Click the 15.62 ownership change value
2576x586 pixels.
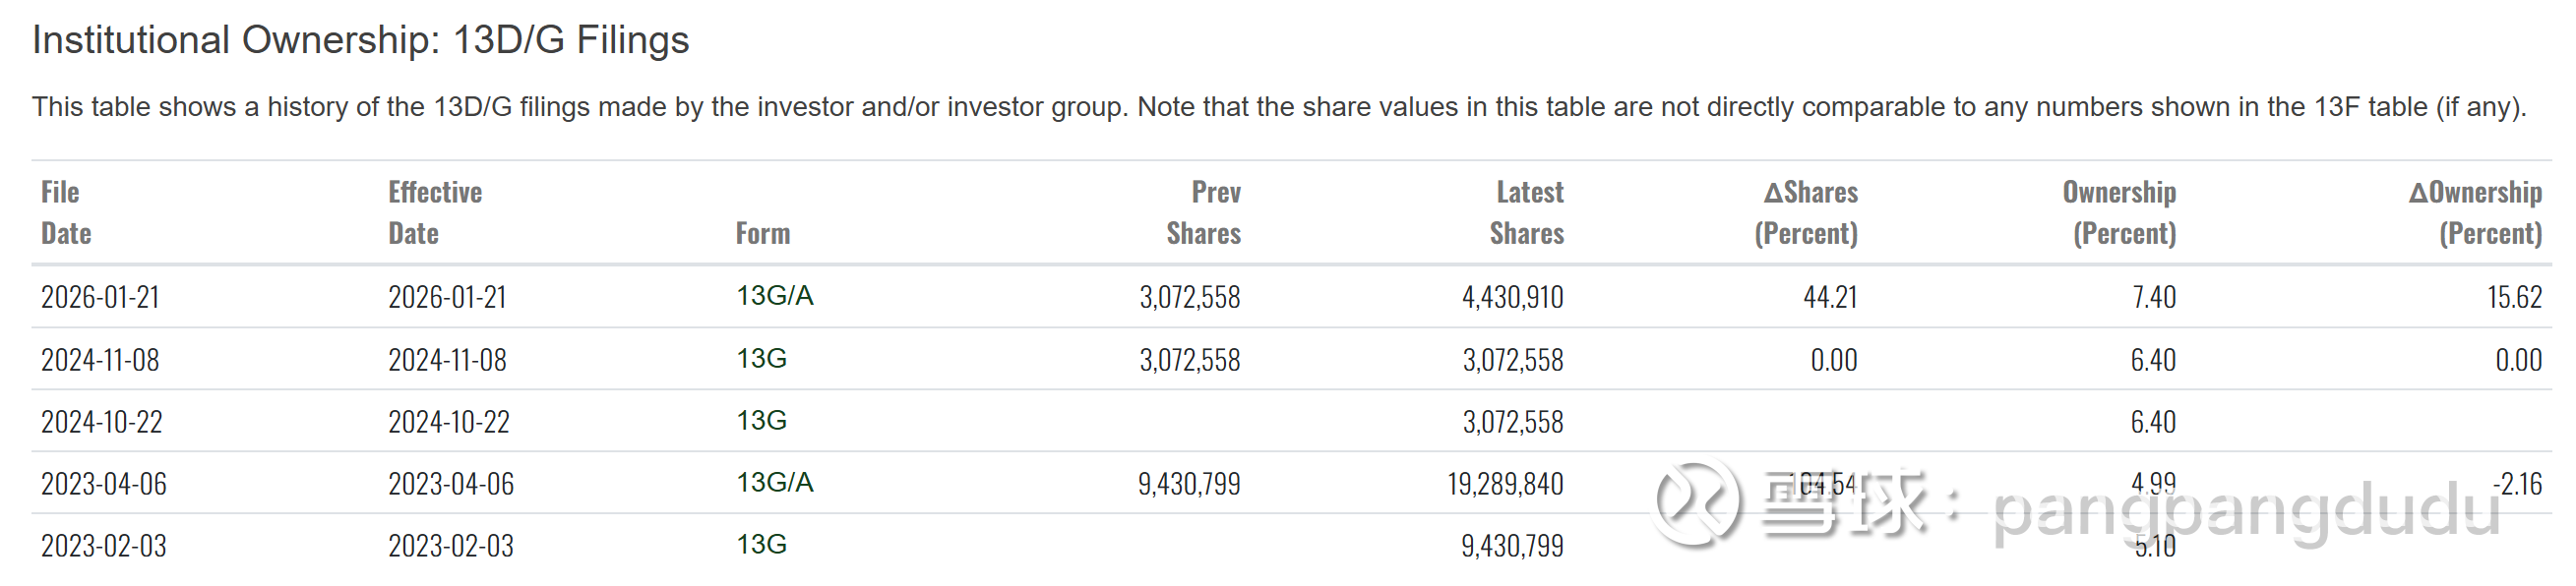coord(2514,297)
